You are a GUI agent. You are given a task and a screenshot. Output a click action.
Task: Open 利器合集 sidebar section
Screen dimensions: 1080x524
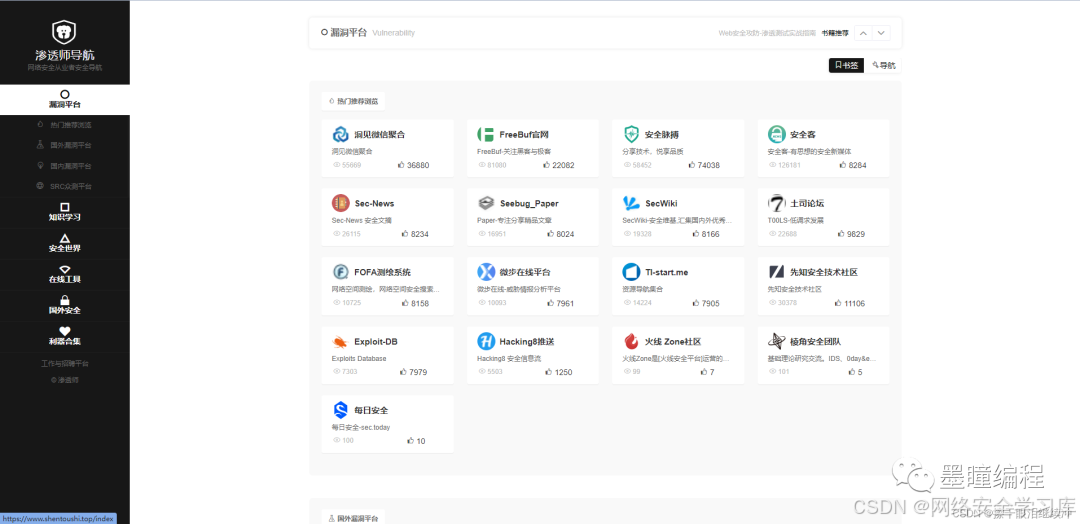pos(65,337)
